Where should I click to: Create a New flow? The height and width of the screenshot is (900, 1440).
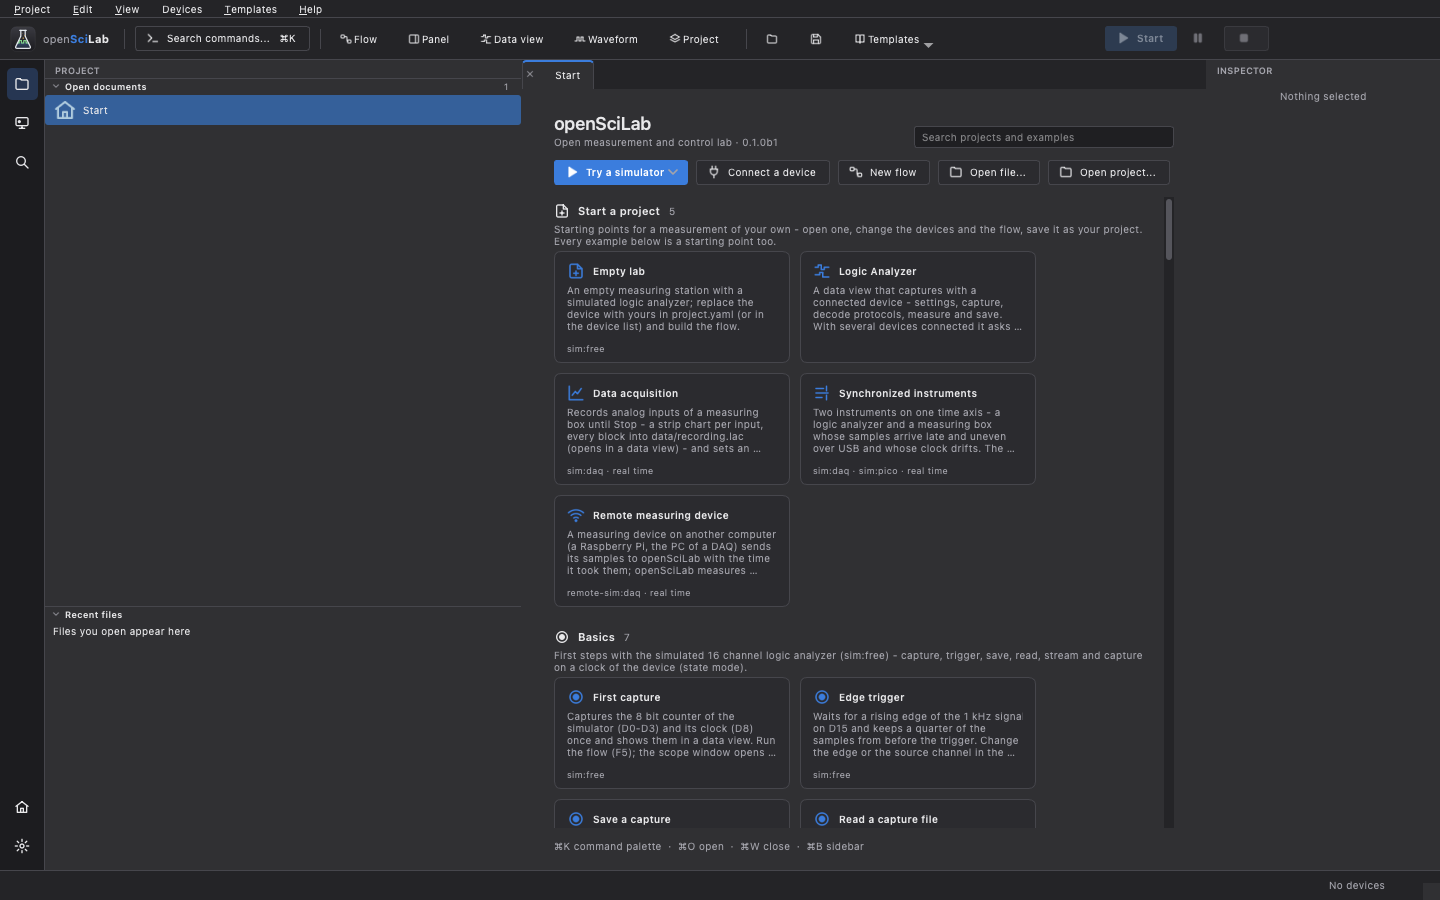tap(883, 172)
